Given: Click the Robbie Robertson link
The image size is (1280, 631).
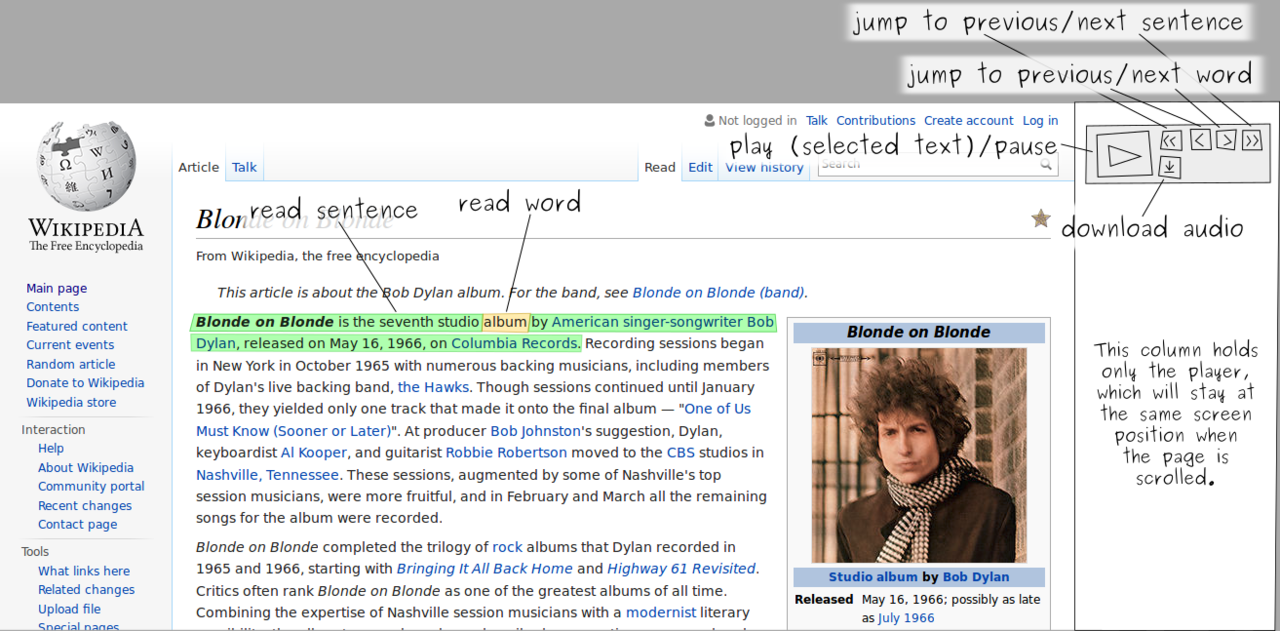Looking at the screenshot, I should (x=506, y=453).
